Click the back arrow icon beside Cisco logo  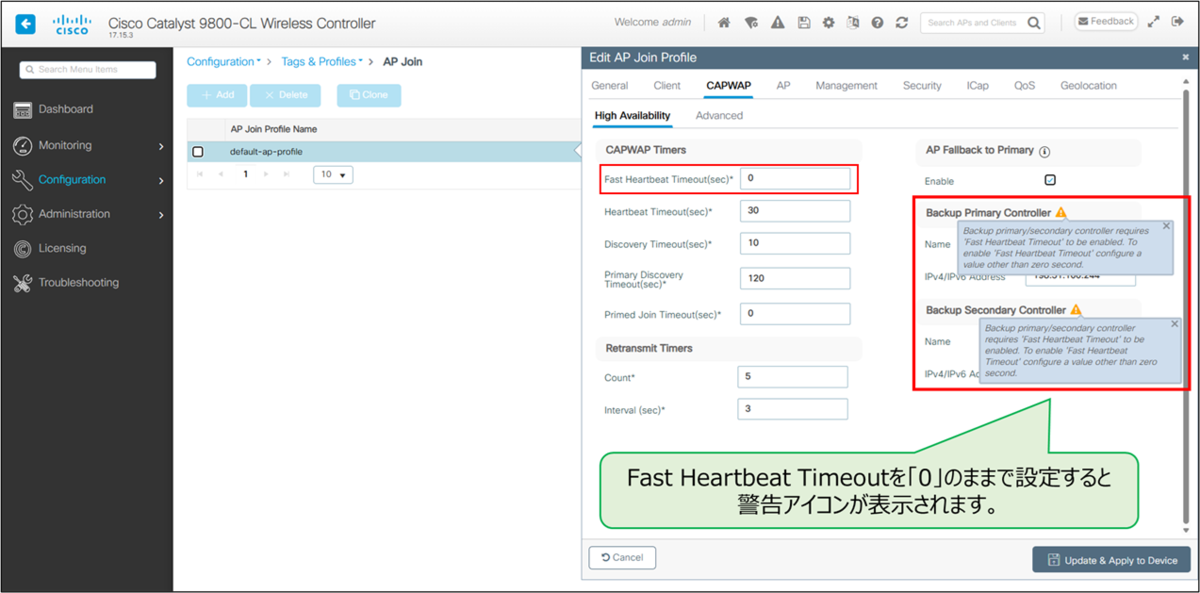(x=26, y=22)
